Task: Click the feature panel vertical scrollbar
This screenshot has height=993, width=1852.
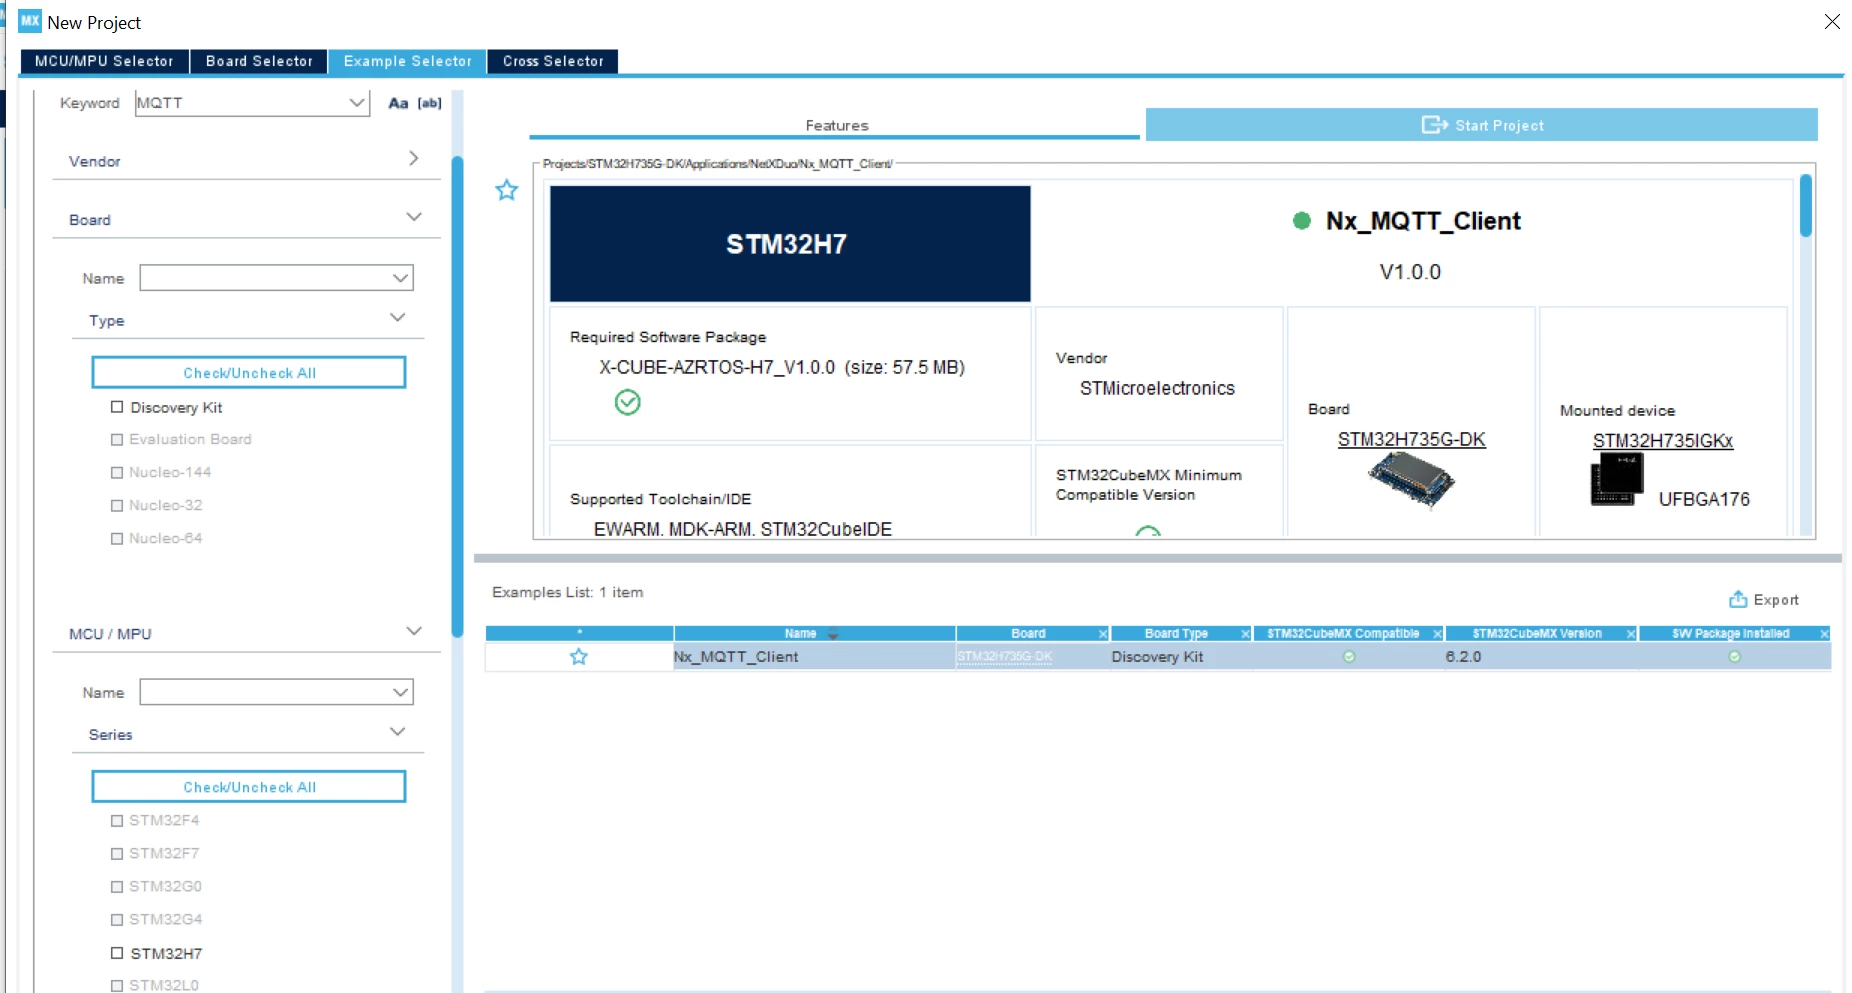Action: click(1805, 206)
